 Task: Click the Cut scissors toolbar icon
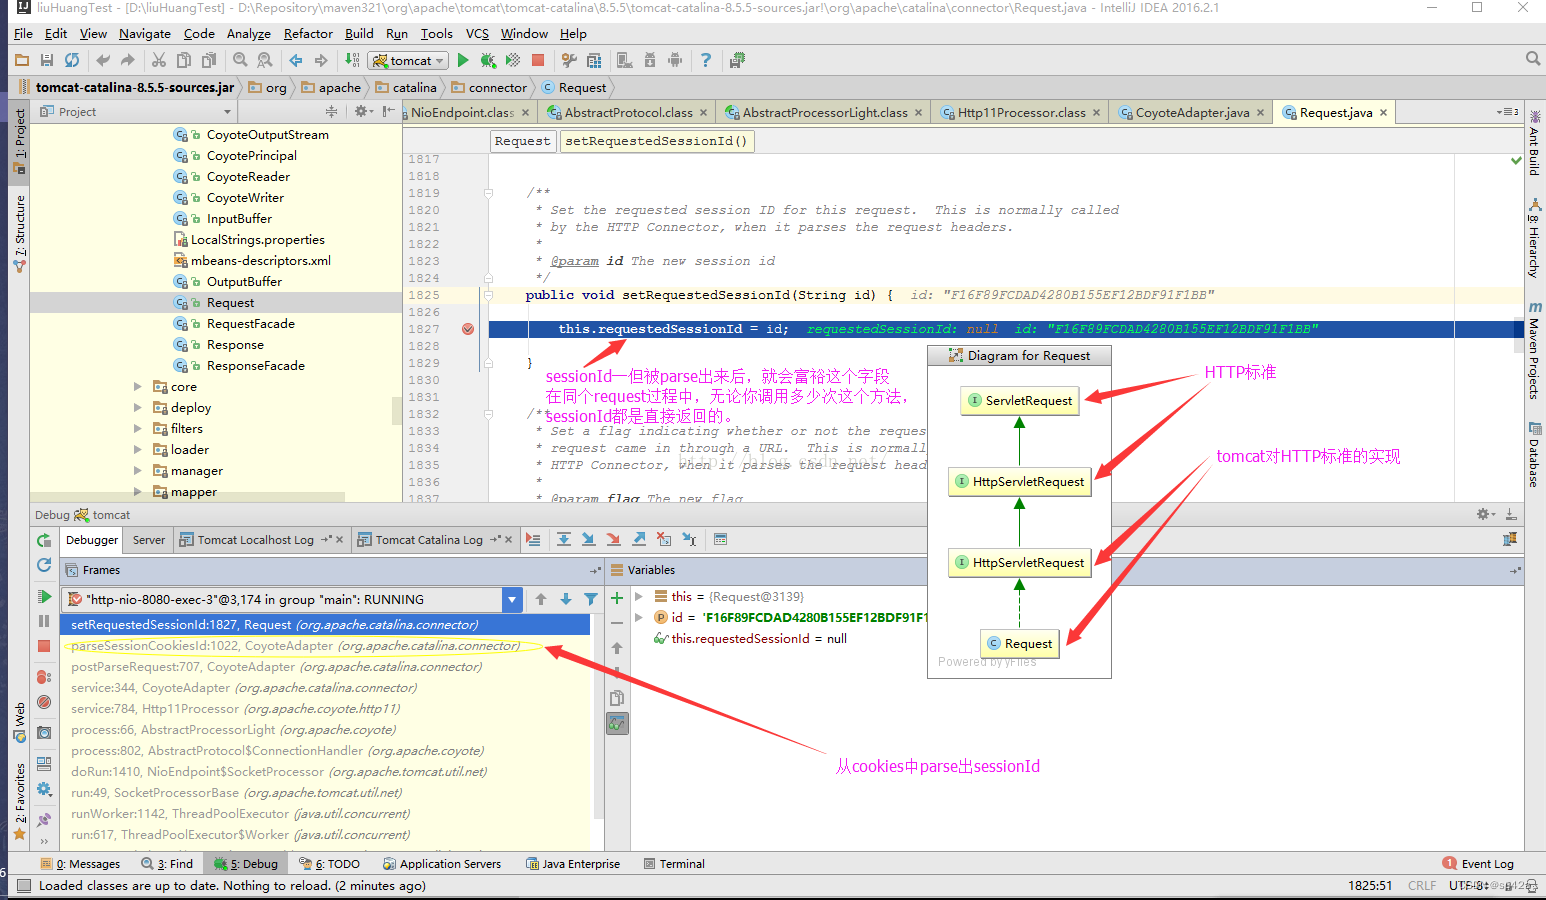coord(159,61)
